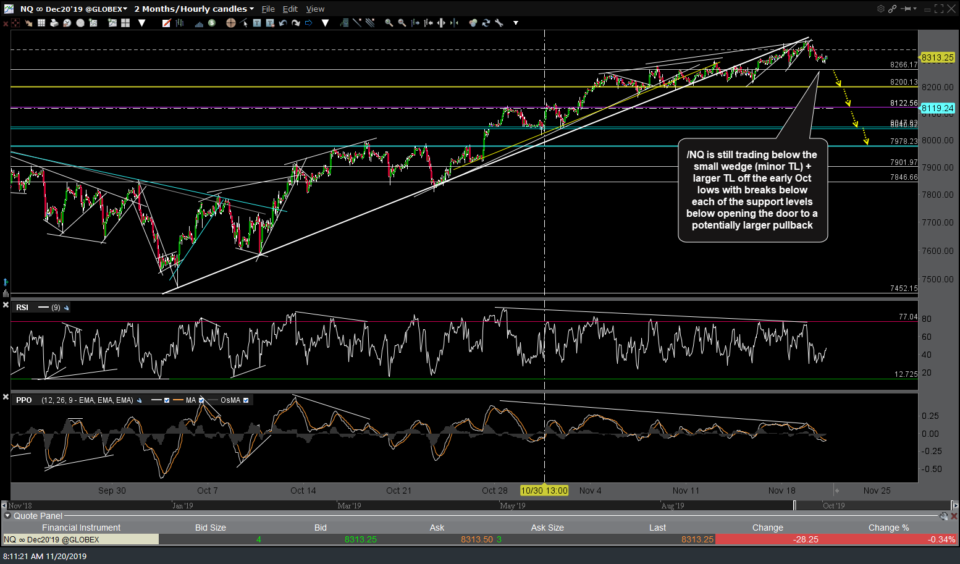960x564 pixels.
Task: Click the refresh arrows toolbar icon
Action: coord(486,23)
